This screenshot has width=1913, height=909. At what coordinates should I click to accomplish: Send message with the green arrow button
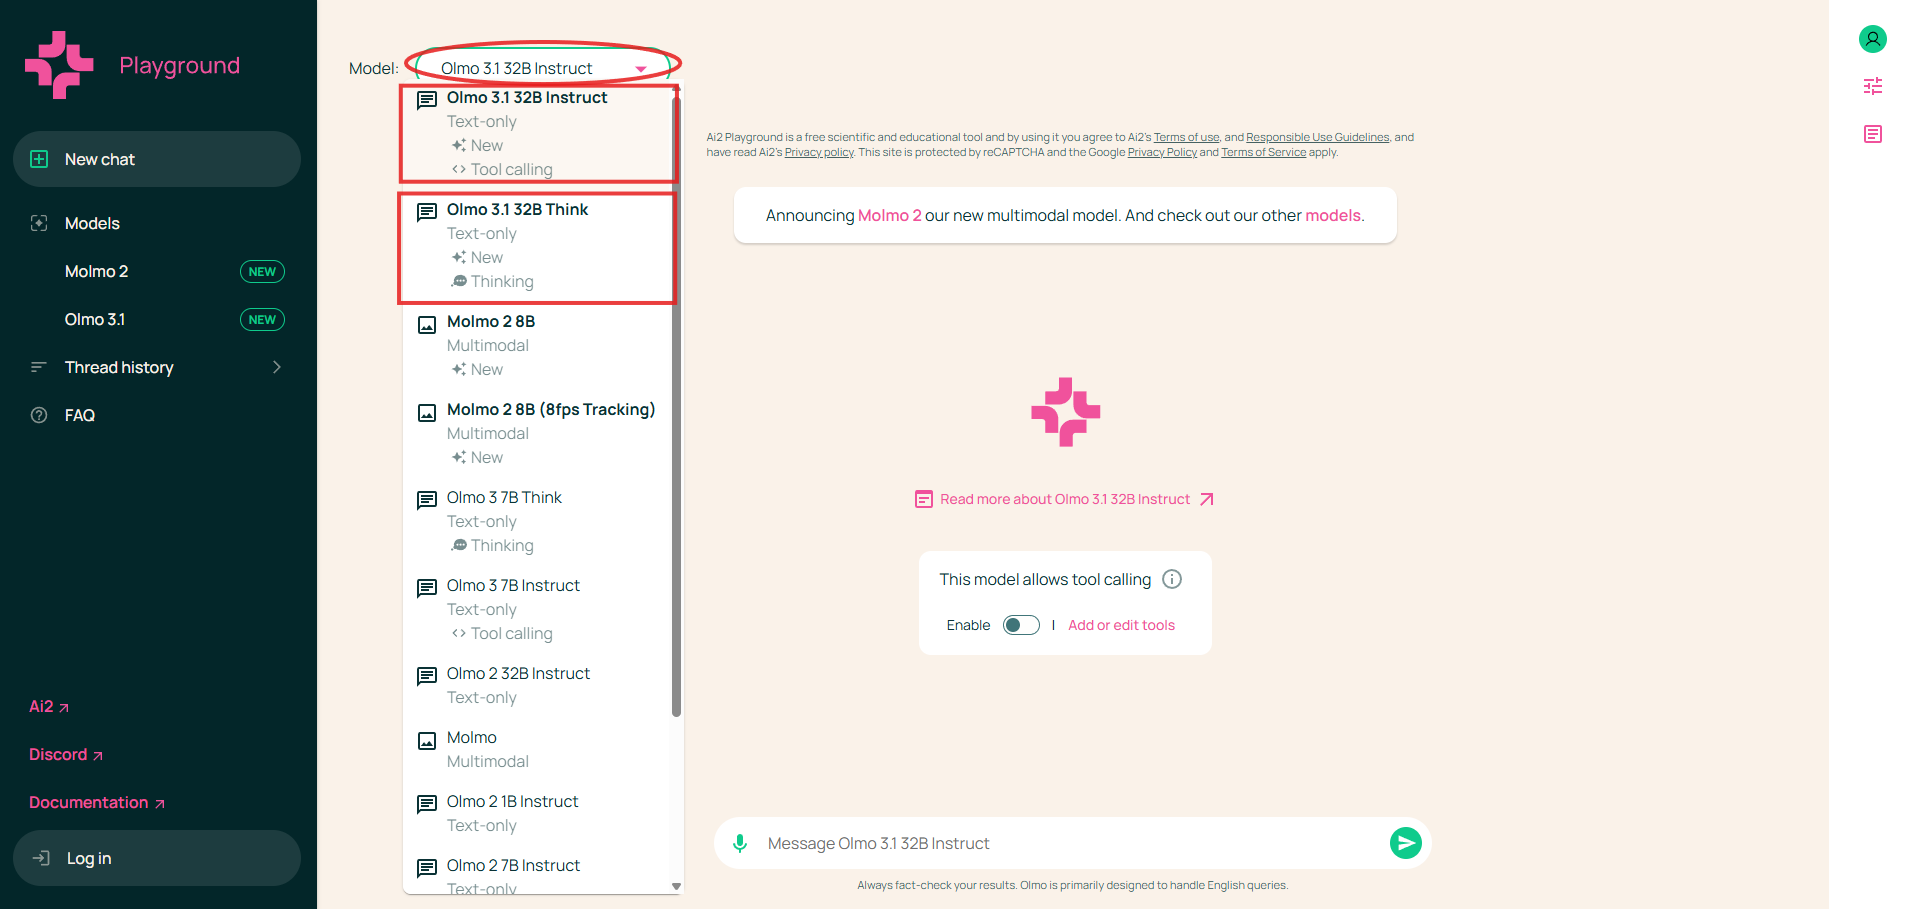pos(1405,843)
